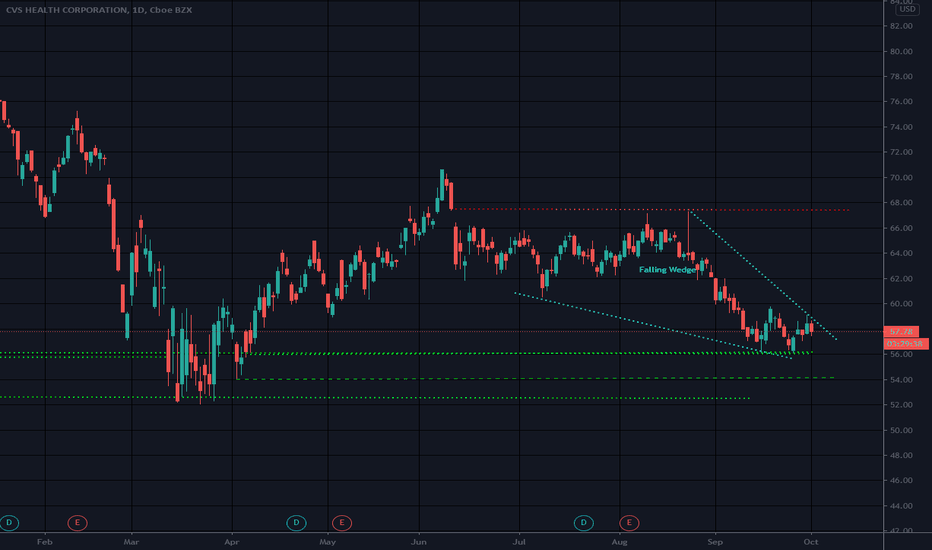Click the 50.00 price axis label

pyautogui.click(x=901, y=430)
